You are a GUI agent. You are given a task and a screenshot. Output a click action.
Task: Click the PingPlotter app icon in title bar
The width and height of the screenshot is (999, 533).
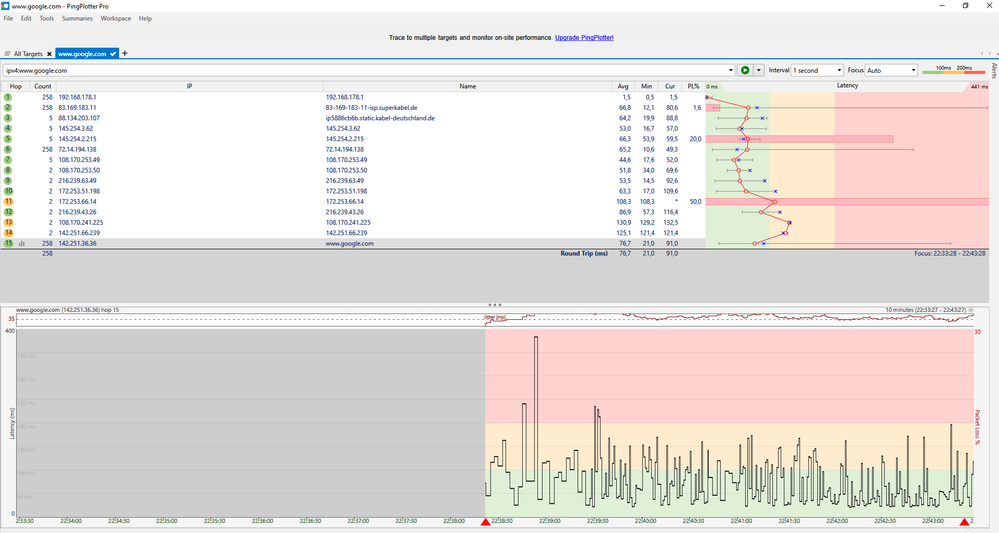[x=5, y=6]
